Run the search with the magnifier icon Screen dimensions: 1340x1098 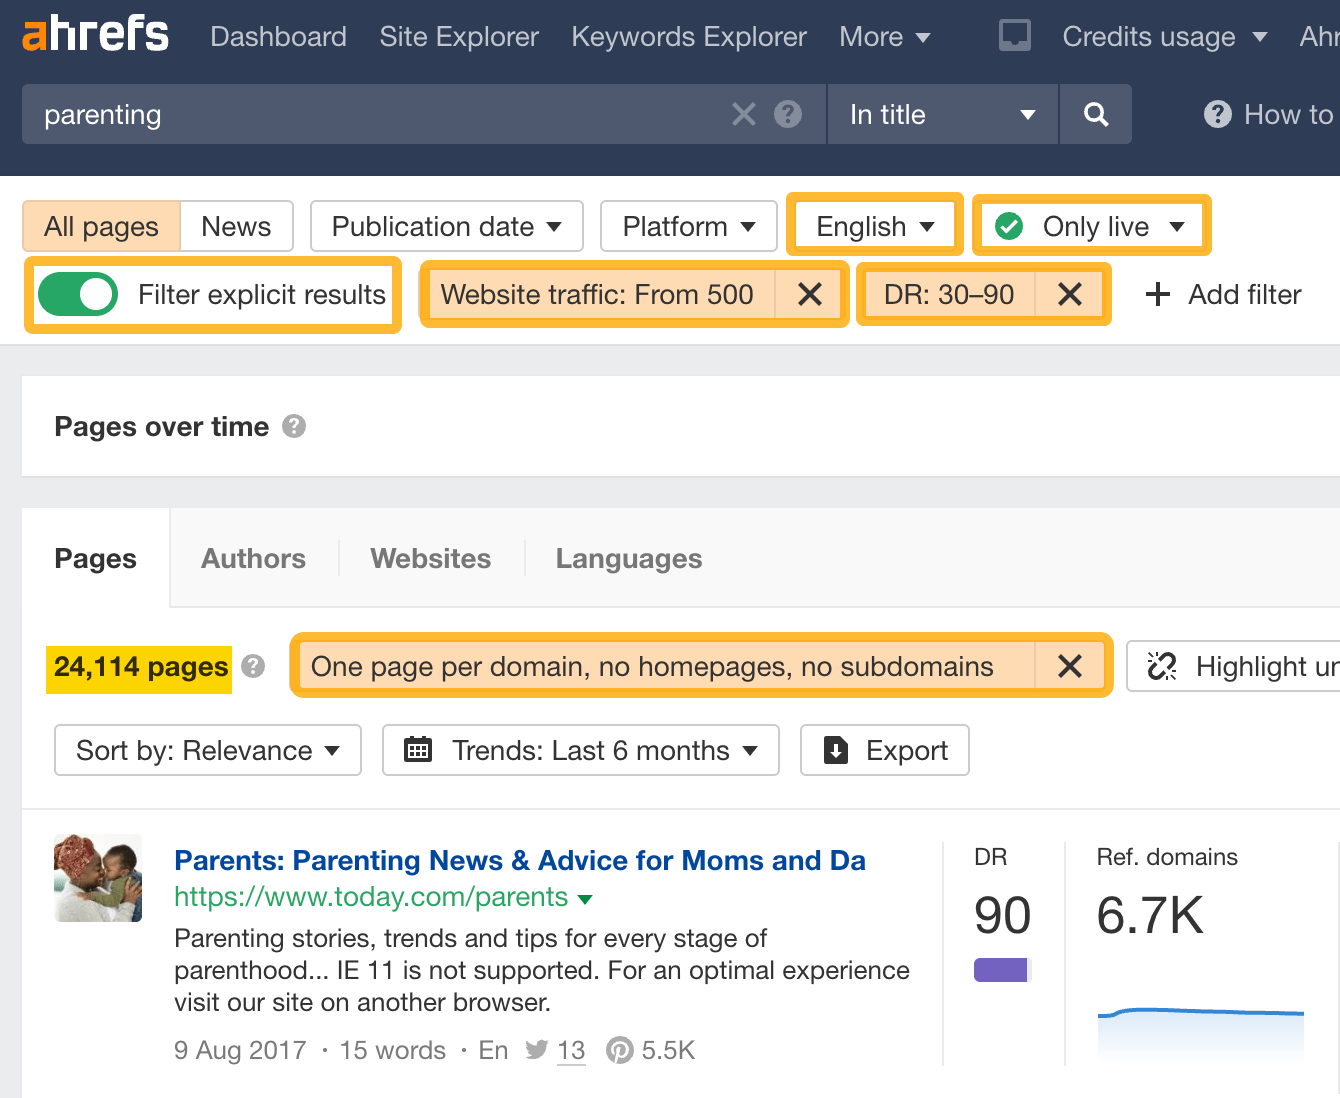tap(1096, 114)
